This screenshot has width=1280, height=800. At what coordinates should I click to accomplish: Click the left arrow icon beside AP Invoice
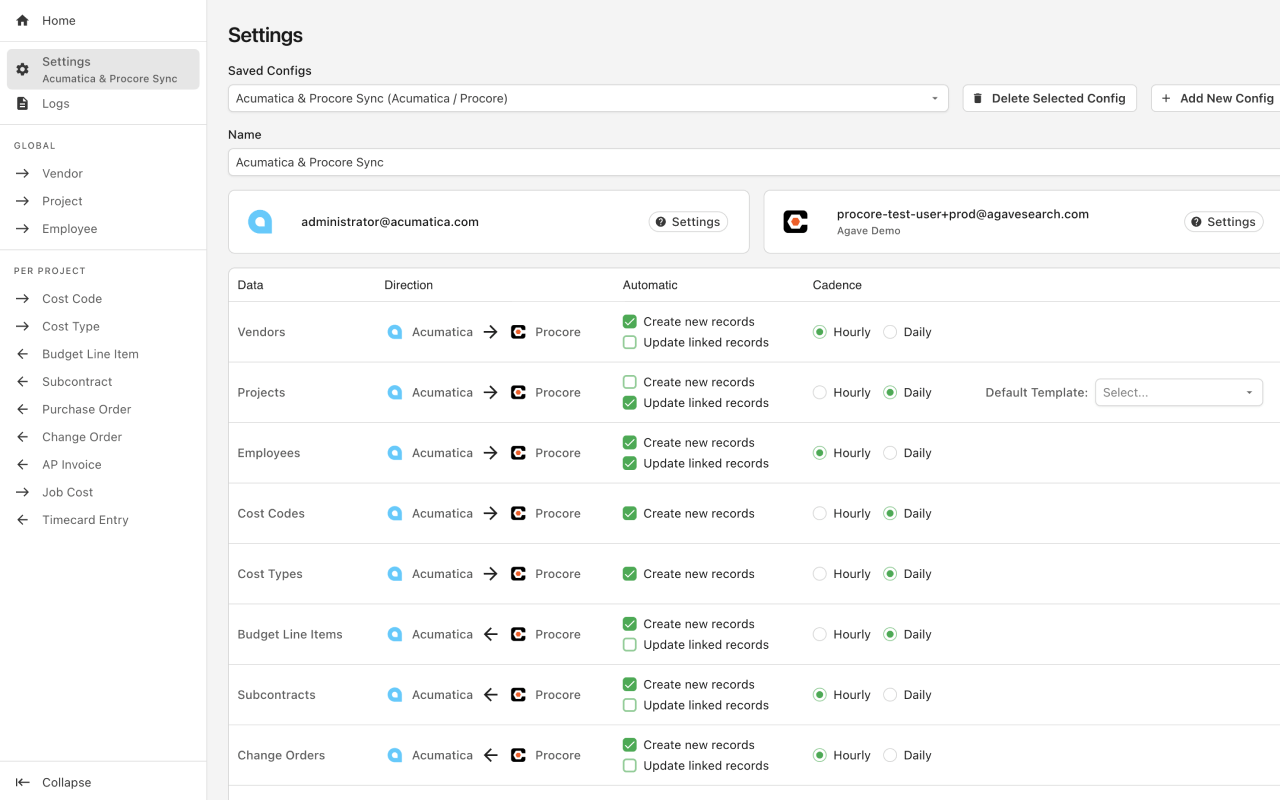coord(22,465)
